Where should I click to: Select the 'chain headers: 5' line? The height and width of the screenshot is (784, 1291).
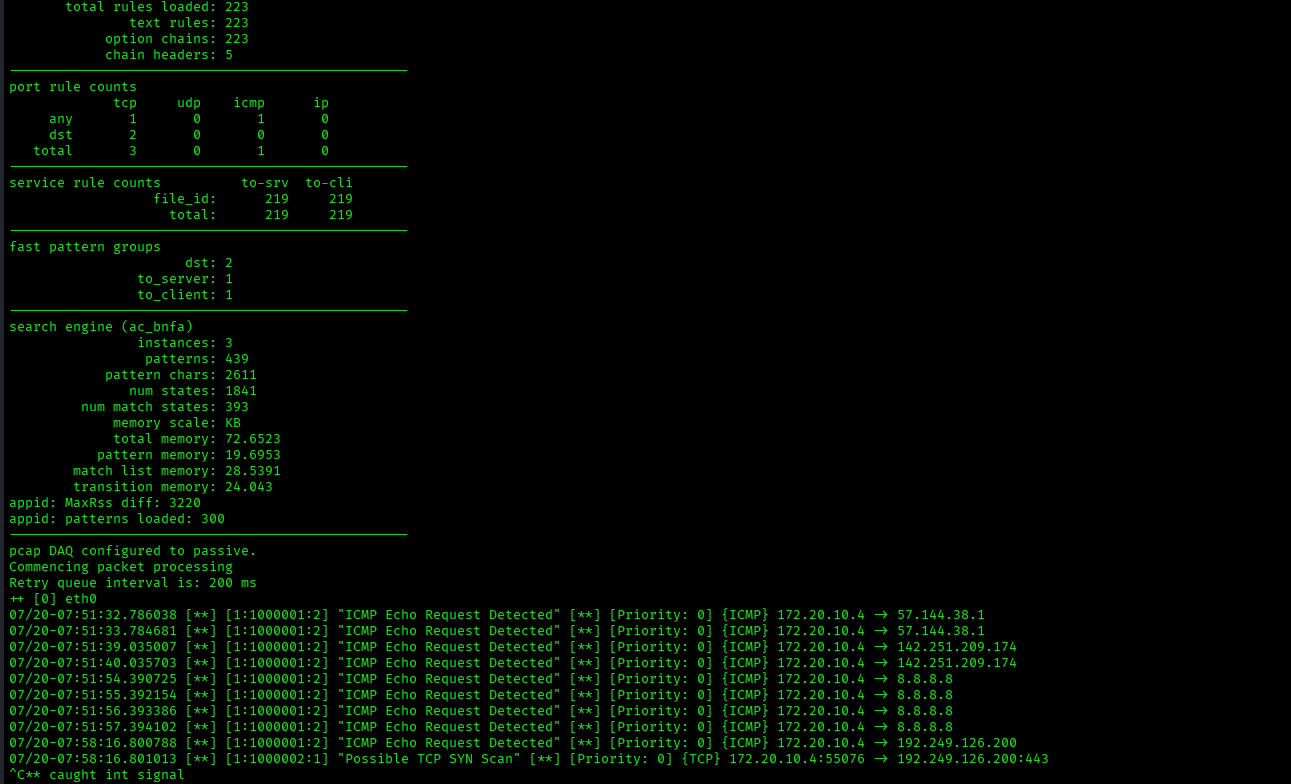click(169, 55)
